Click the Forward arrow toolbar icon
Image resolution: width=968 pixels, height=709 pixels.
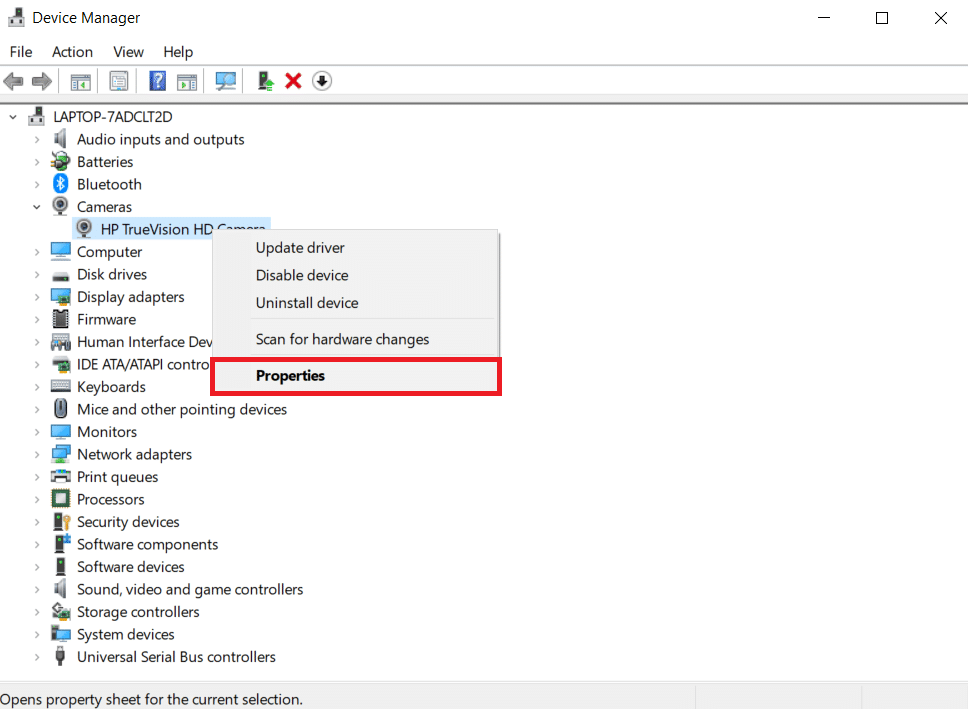[x=41, y=81]
